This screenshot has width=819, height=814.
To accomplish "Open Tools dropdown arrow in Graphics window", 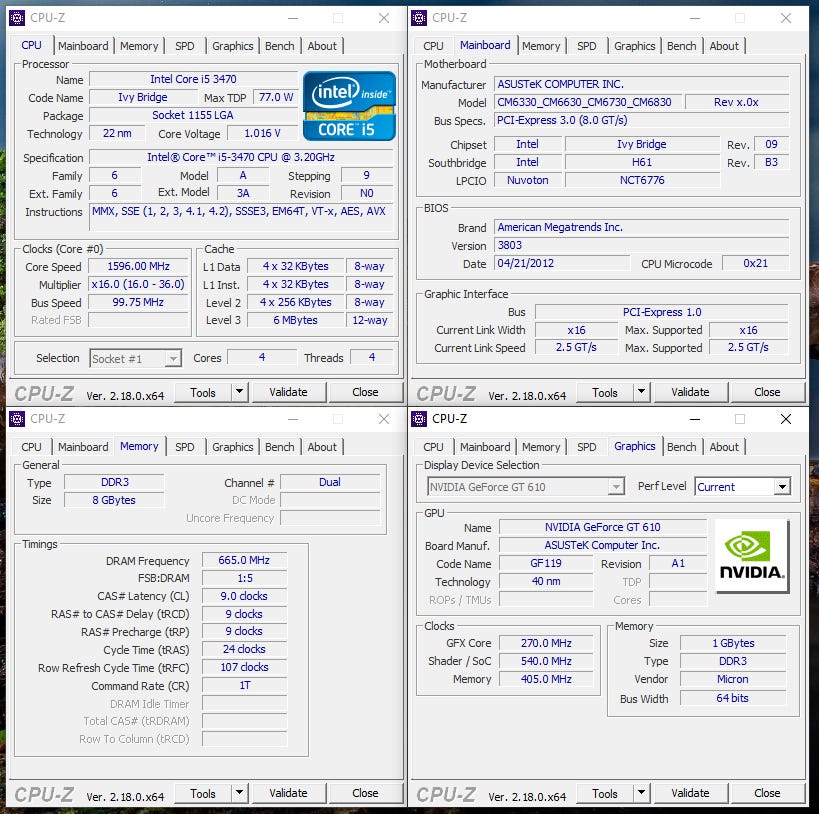I will coord(641,792).
